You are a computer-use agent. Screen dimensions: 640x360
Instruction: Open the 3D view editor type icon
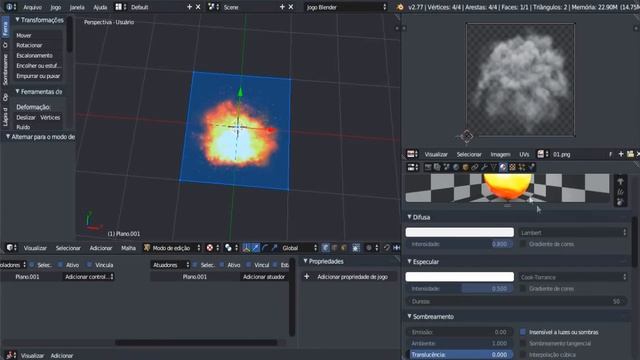click(11, 248)
